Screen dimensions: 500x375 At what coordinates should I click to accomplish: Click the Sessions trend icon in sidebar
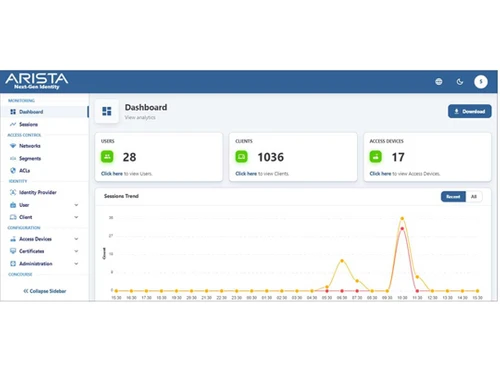coord(13,124)
